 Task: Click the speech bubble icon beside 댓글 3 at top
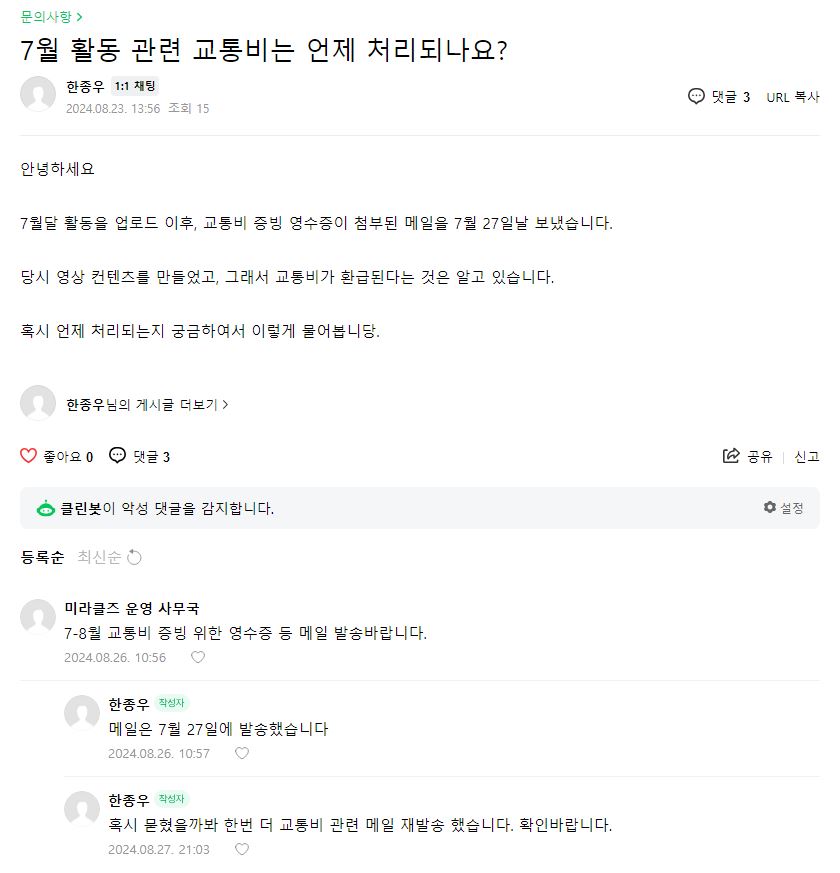point(697,96)
